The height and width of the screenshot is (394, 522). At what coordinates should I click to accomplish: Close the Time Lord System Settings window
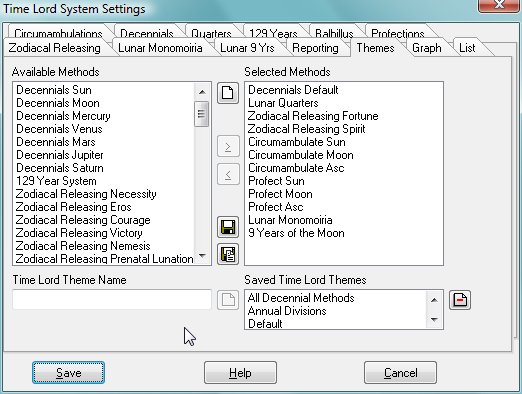(x=499, y=5)
